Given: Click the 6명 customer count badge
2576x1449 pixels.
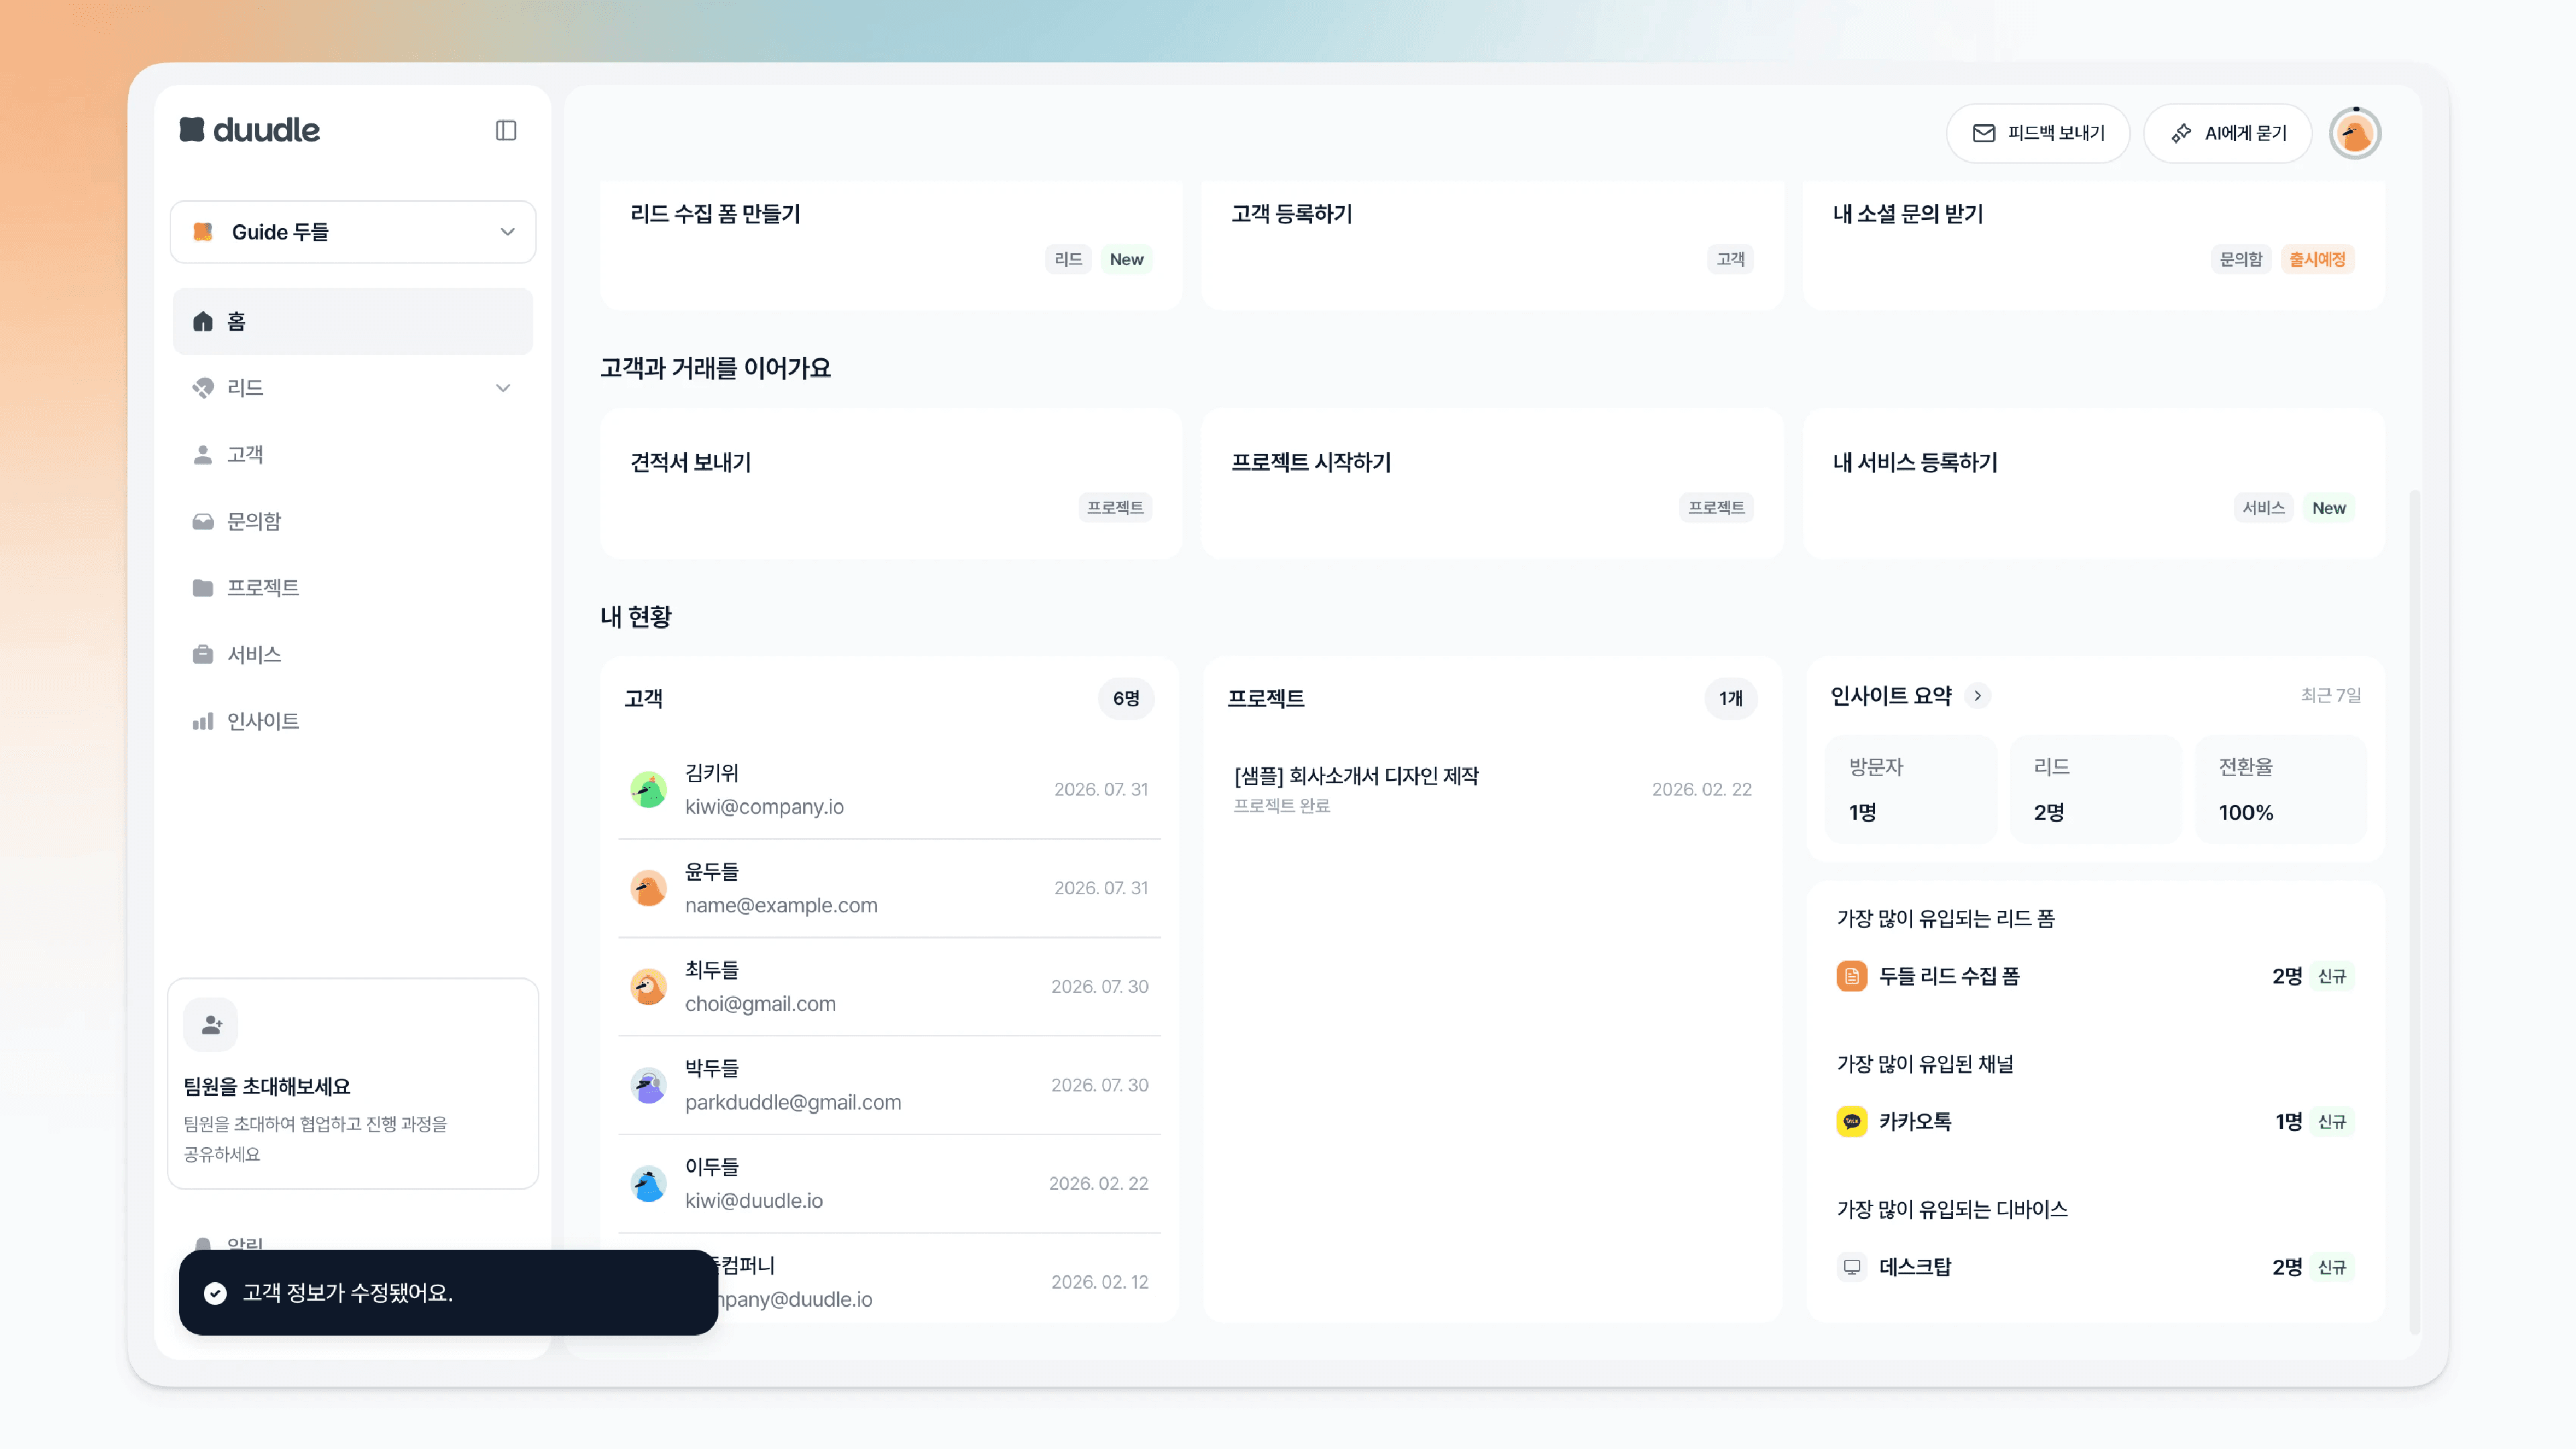Looking at the screenshot, I should pos(1126,698).
